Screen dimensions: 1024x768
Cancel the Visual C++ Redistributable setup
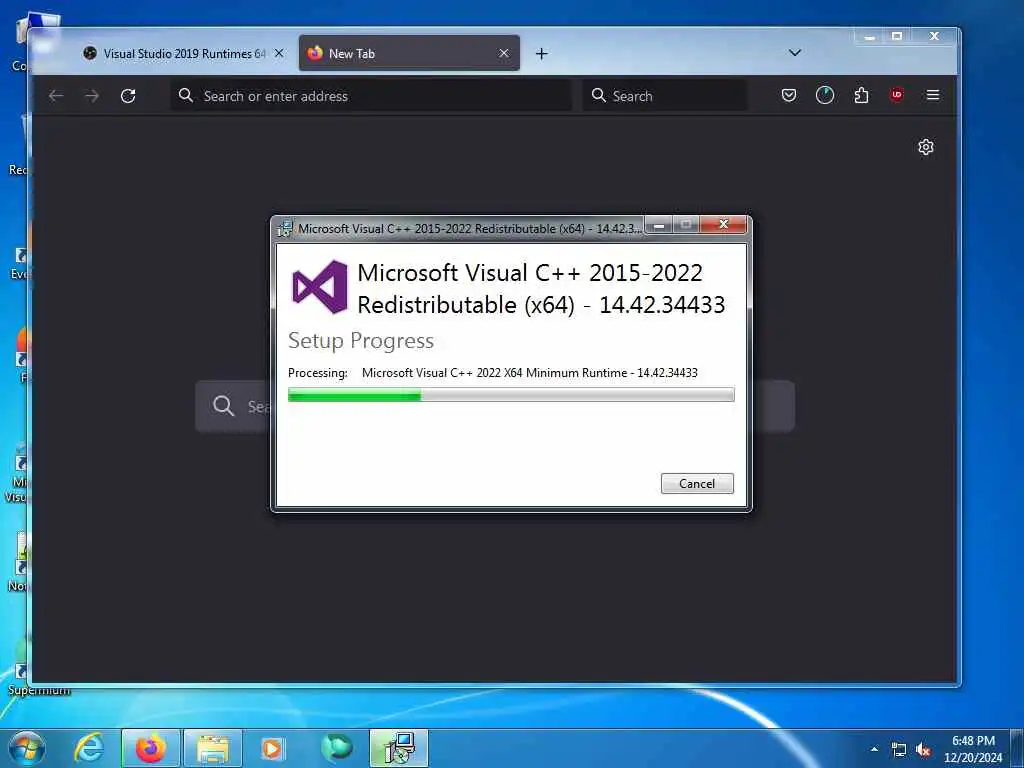point(697,483)
